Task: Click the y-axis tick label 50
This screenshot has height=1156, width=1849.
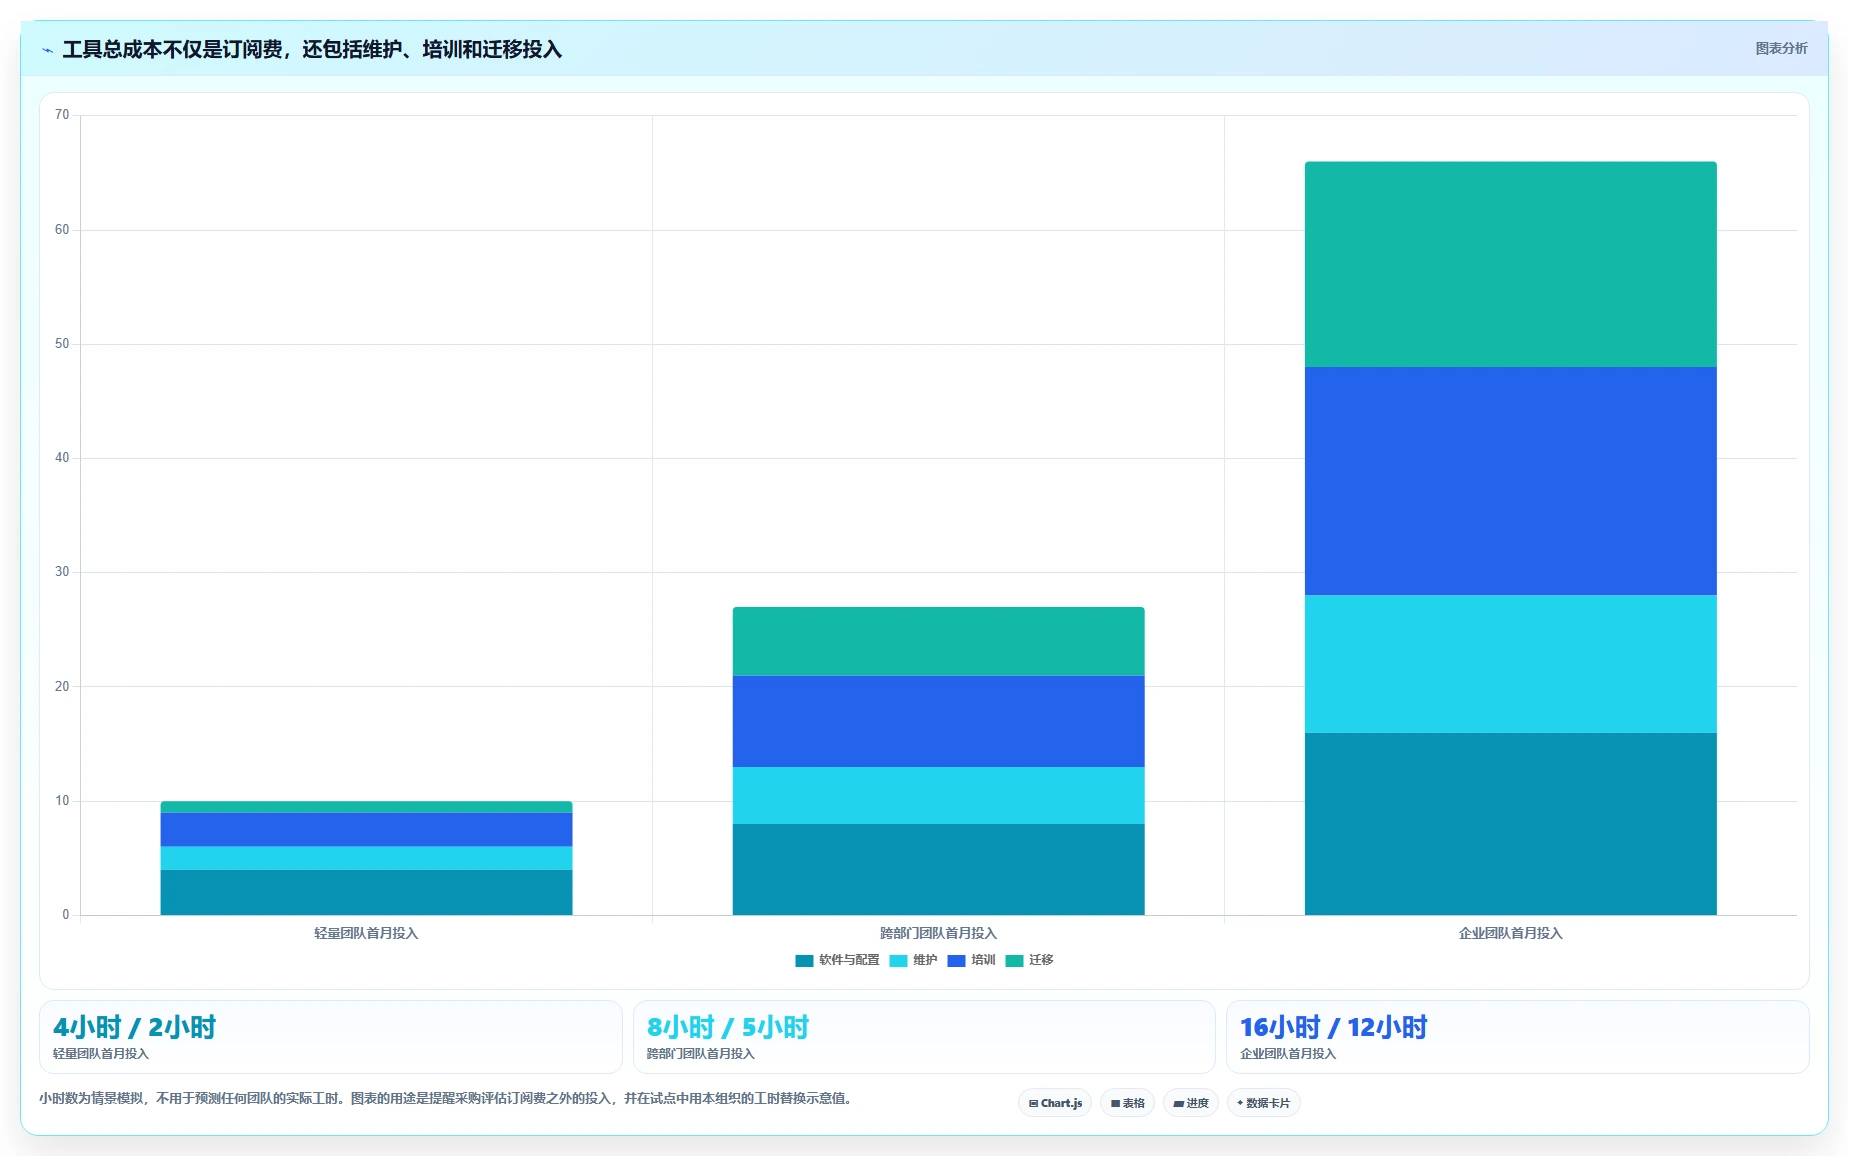Action: click(x=62, y=344)
